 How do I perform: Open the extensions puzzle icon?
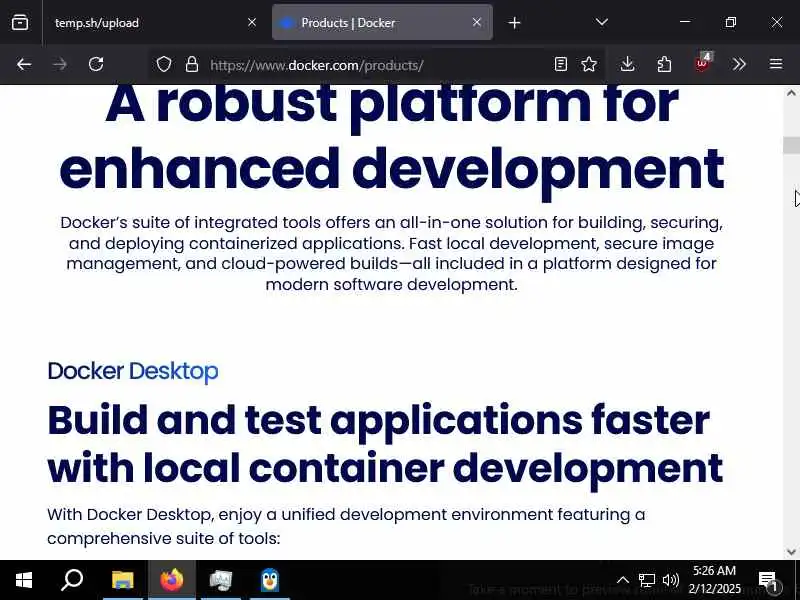664,64
